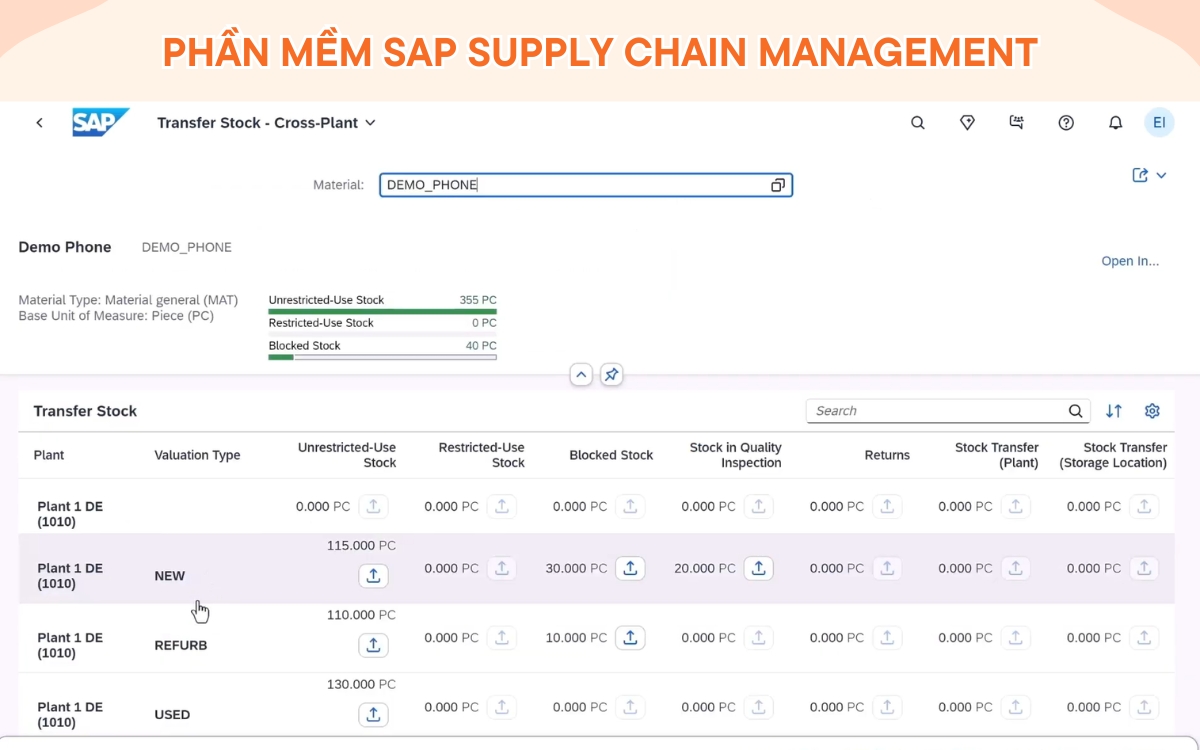Image resolution: width=1200 pixels, height=750 pixels.
Task: Transfer unrestricted stock for the REFURB row
Action: [x=373, y=645]
